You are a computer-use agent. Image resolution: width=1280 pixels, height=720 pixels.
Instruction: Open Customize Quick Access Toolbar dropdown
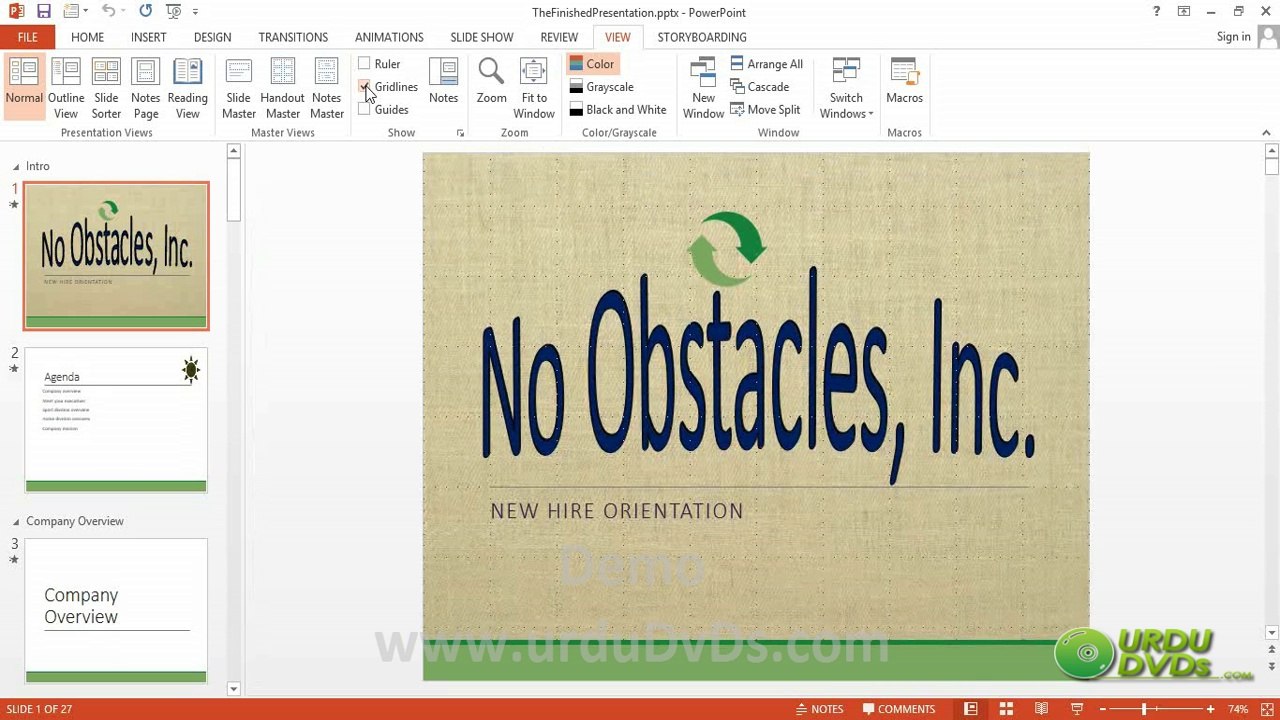coord(195,12)
